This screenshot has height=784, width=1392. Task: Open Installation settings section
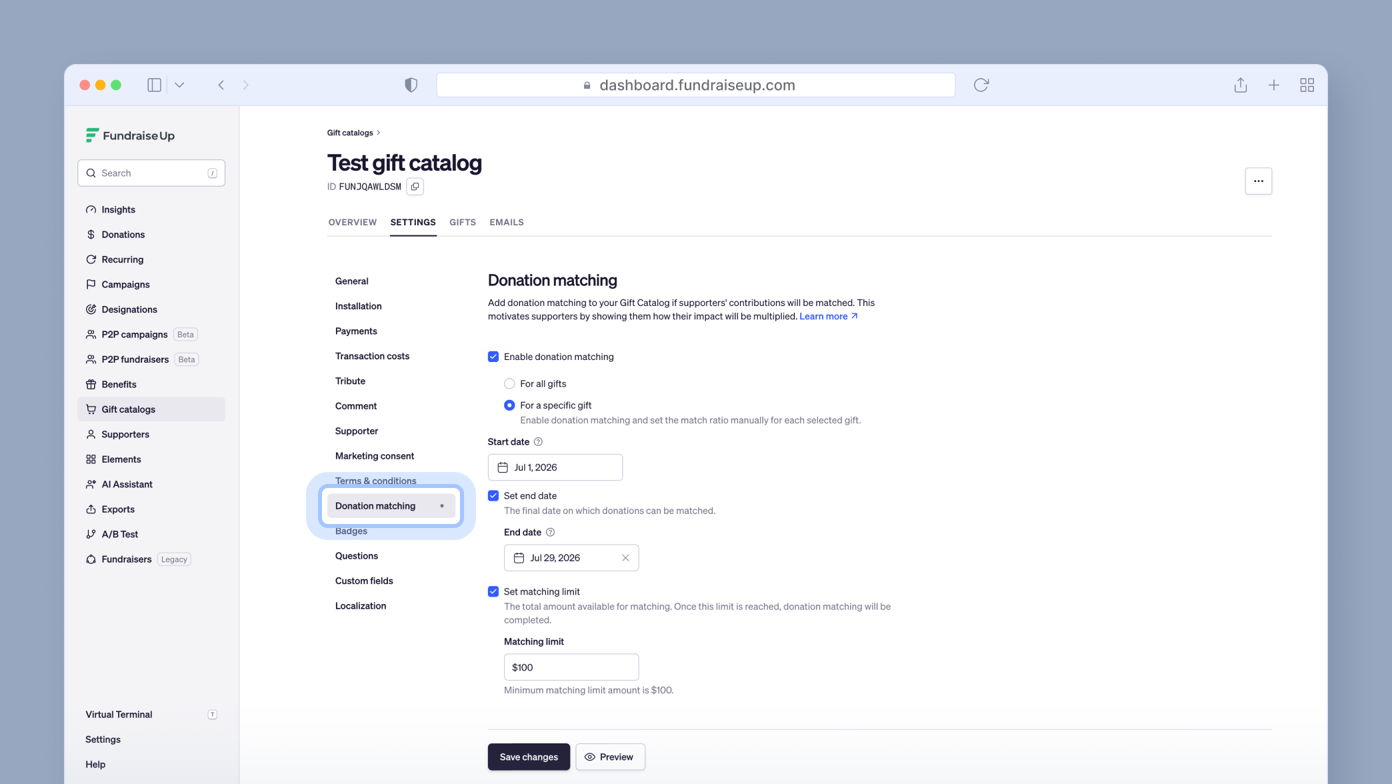pos(358,306)
